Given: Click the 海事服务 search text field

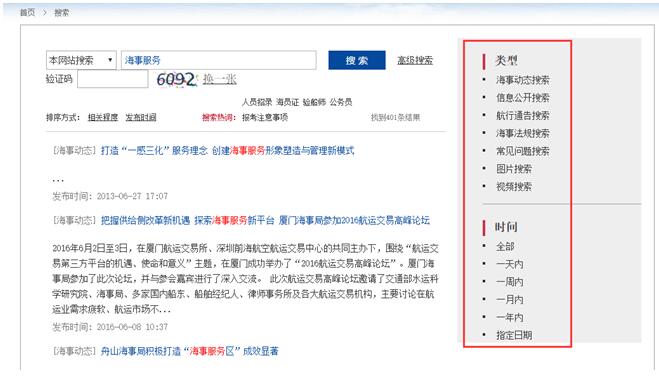Looking at the screenshot, I should (x=219, y=60).
